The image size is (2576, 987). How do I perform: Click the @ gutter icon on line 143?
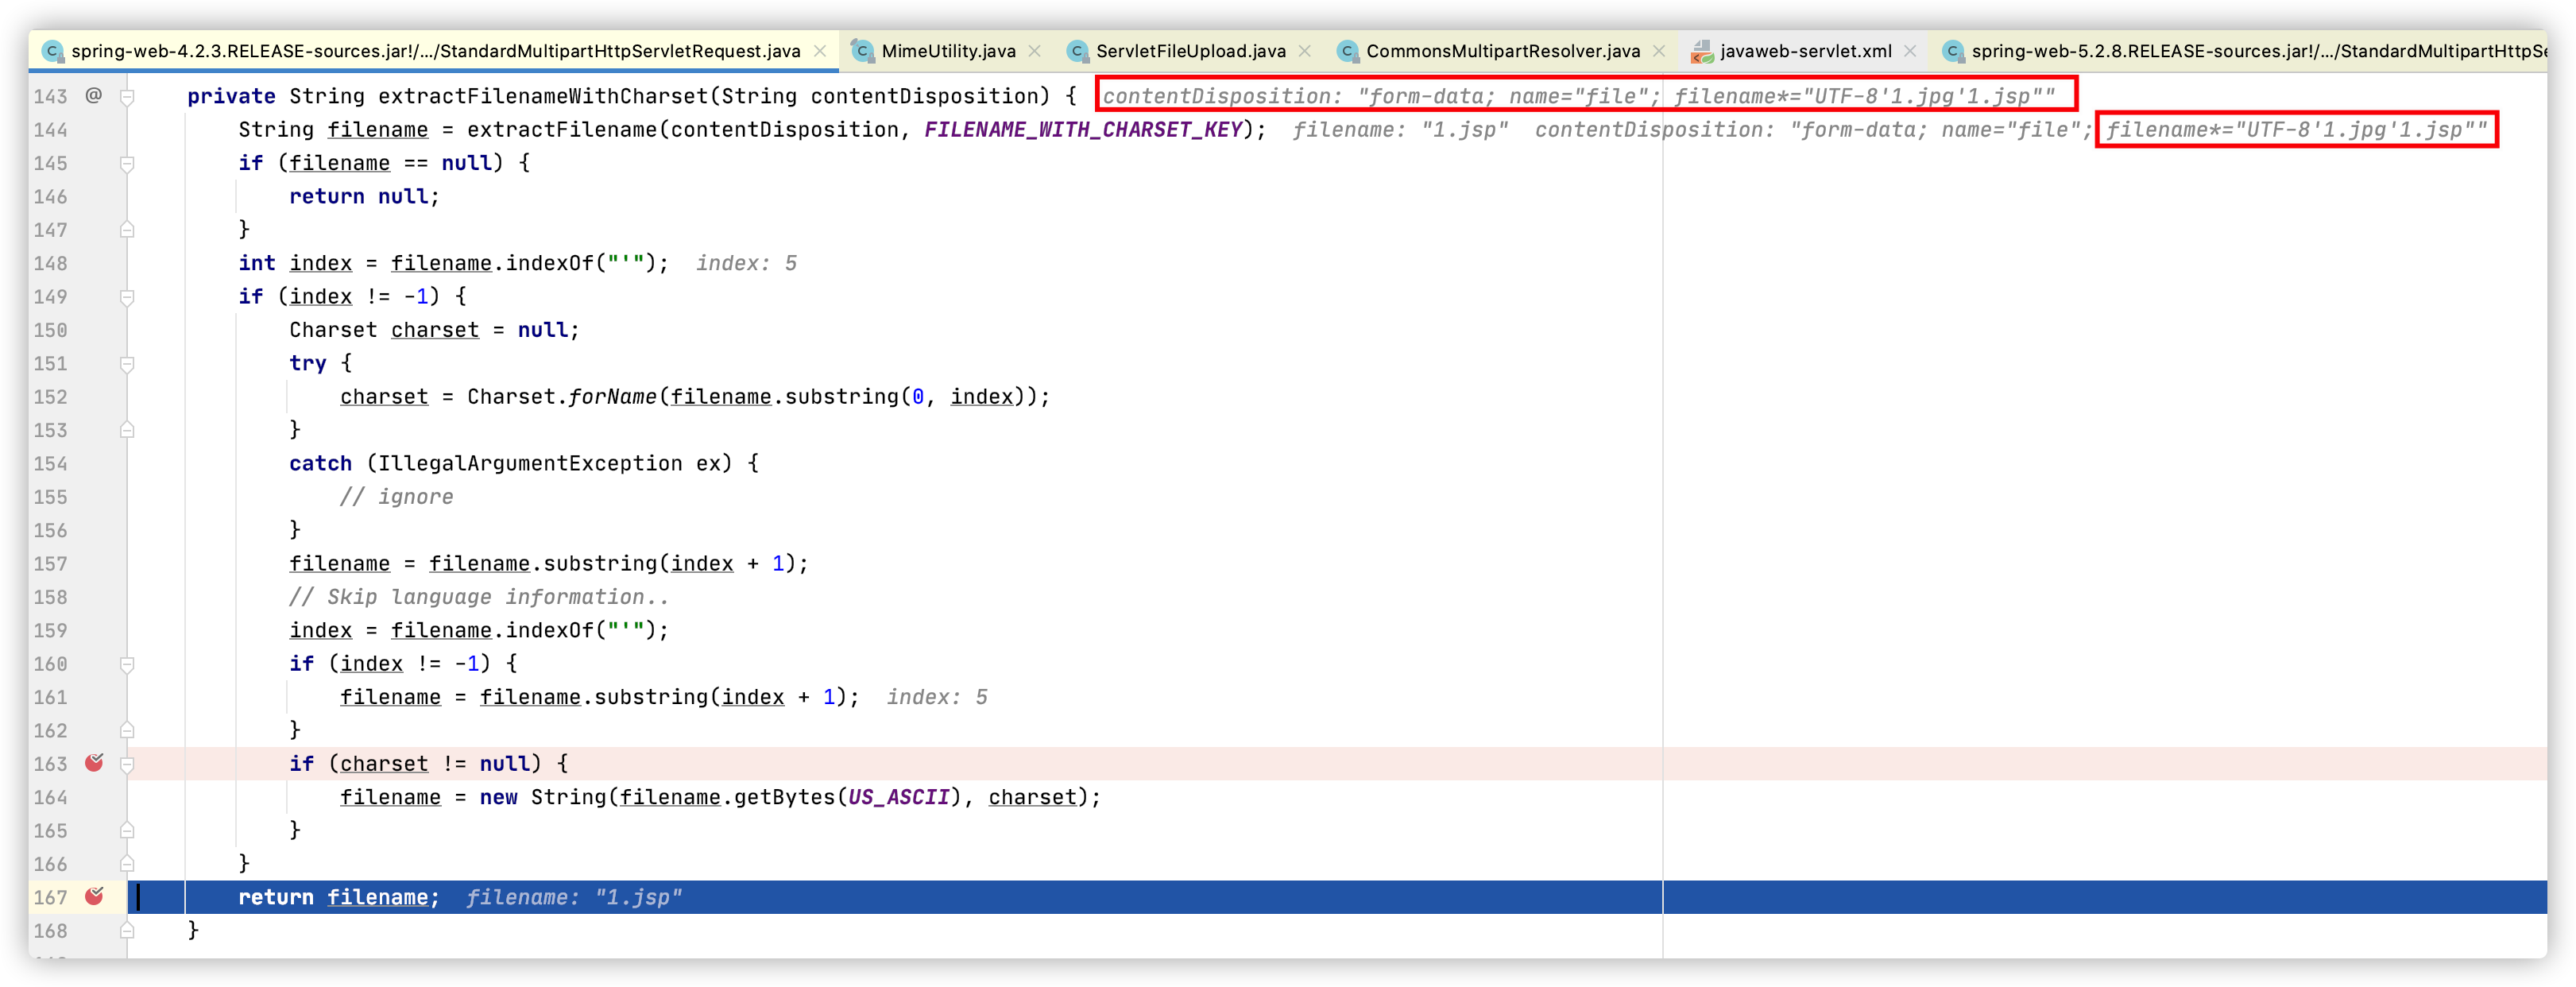[93, 95]
